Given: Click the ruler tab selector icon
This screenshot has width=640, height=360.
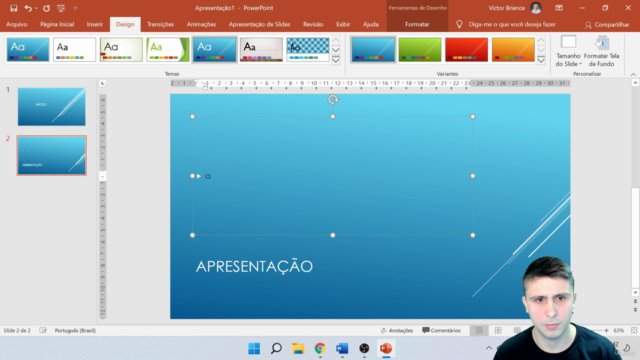Looking at the screenshot, I should pos(102,83).
